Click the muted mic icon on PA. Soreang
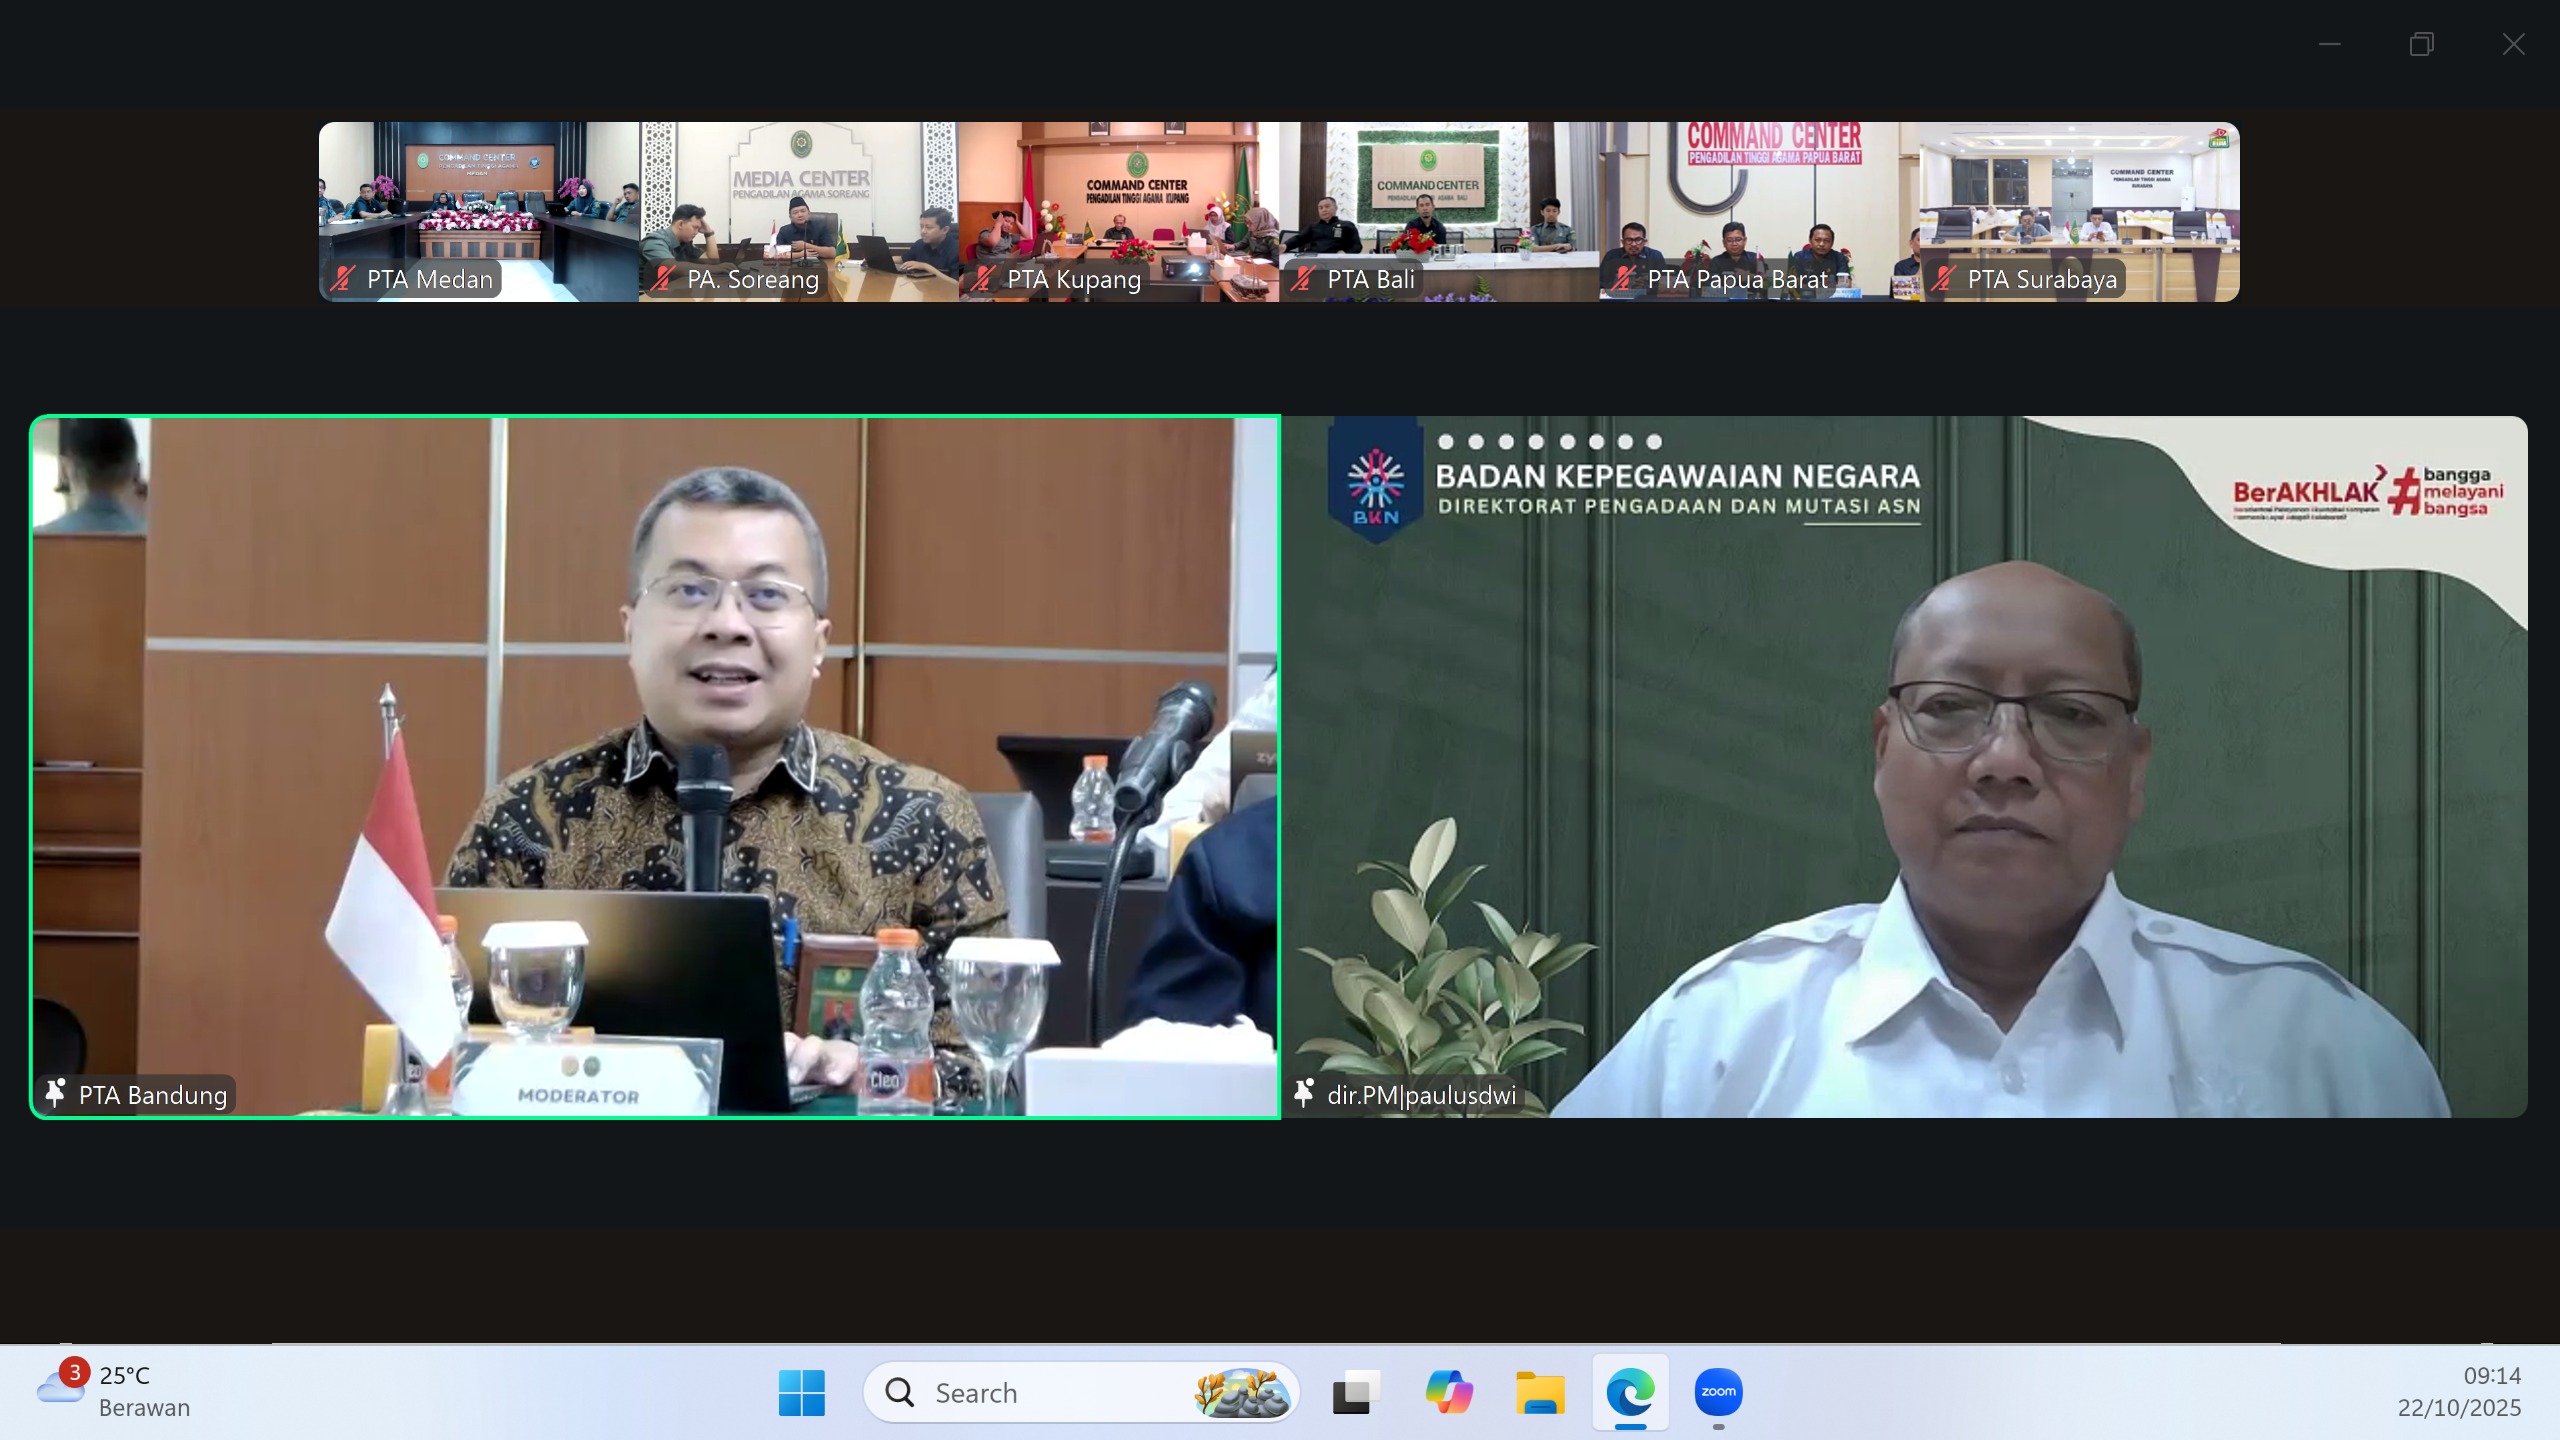This screenshot has height=1440, width=2560. click(x=663, y=279)
